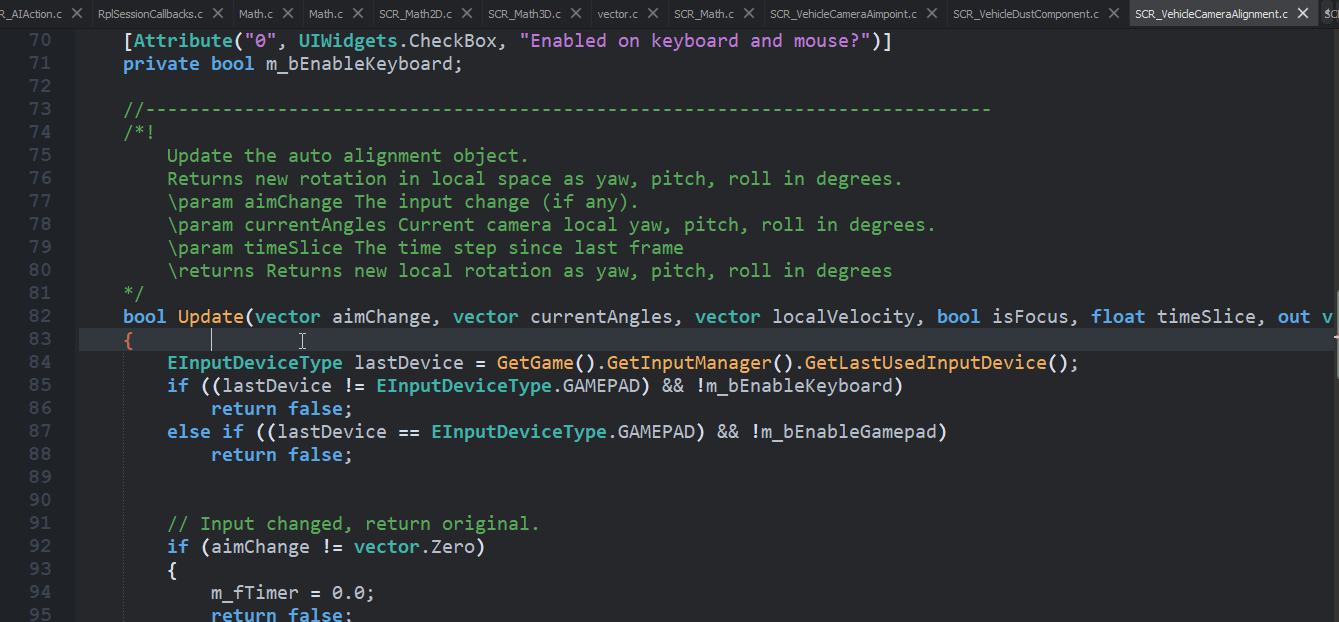Image resolution: width=1339 pixels, height=622 pixels.
Task: Click the m_bEnableKeyboard variable declaration
Action: click(x=364, y=64)
